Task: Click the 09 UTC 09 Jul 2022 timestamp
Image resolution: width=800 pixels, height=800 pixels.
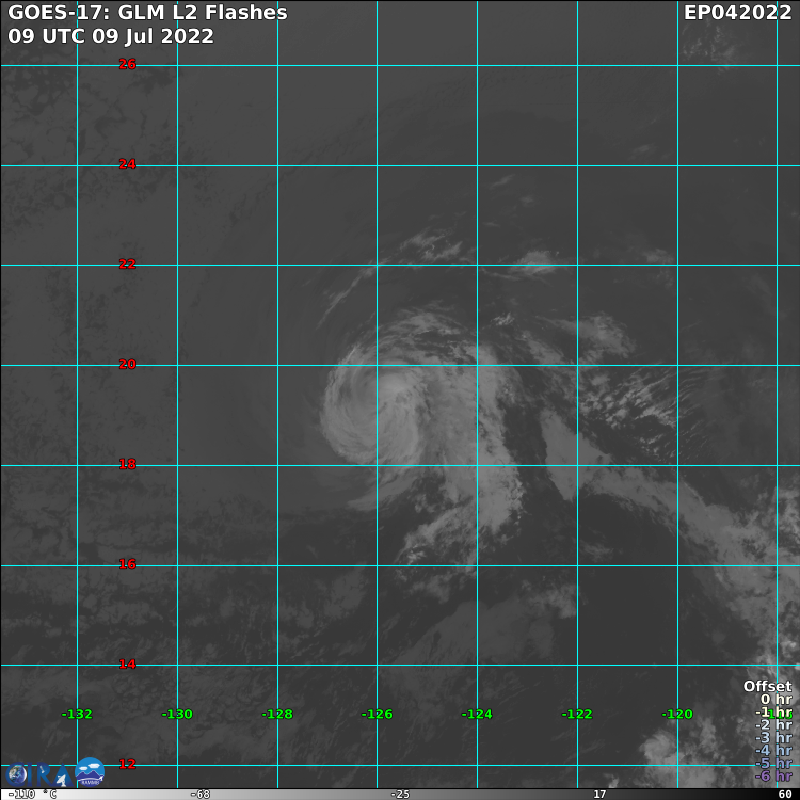Action: coord(111,36)
